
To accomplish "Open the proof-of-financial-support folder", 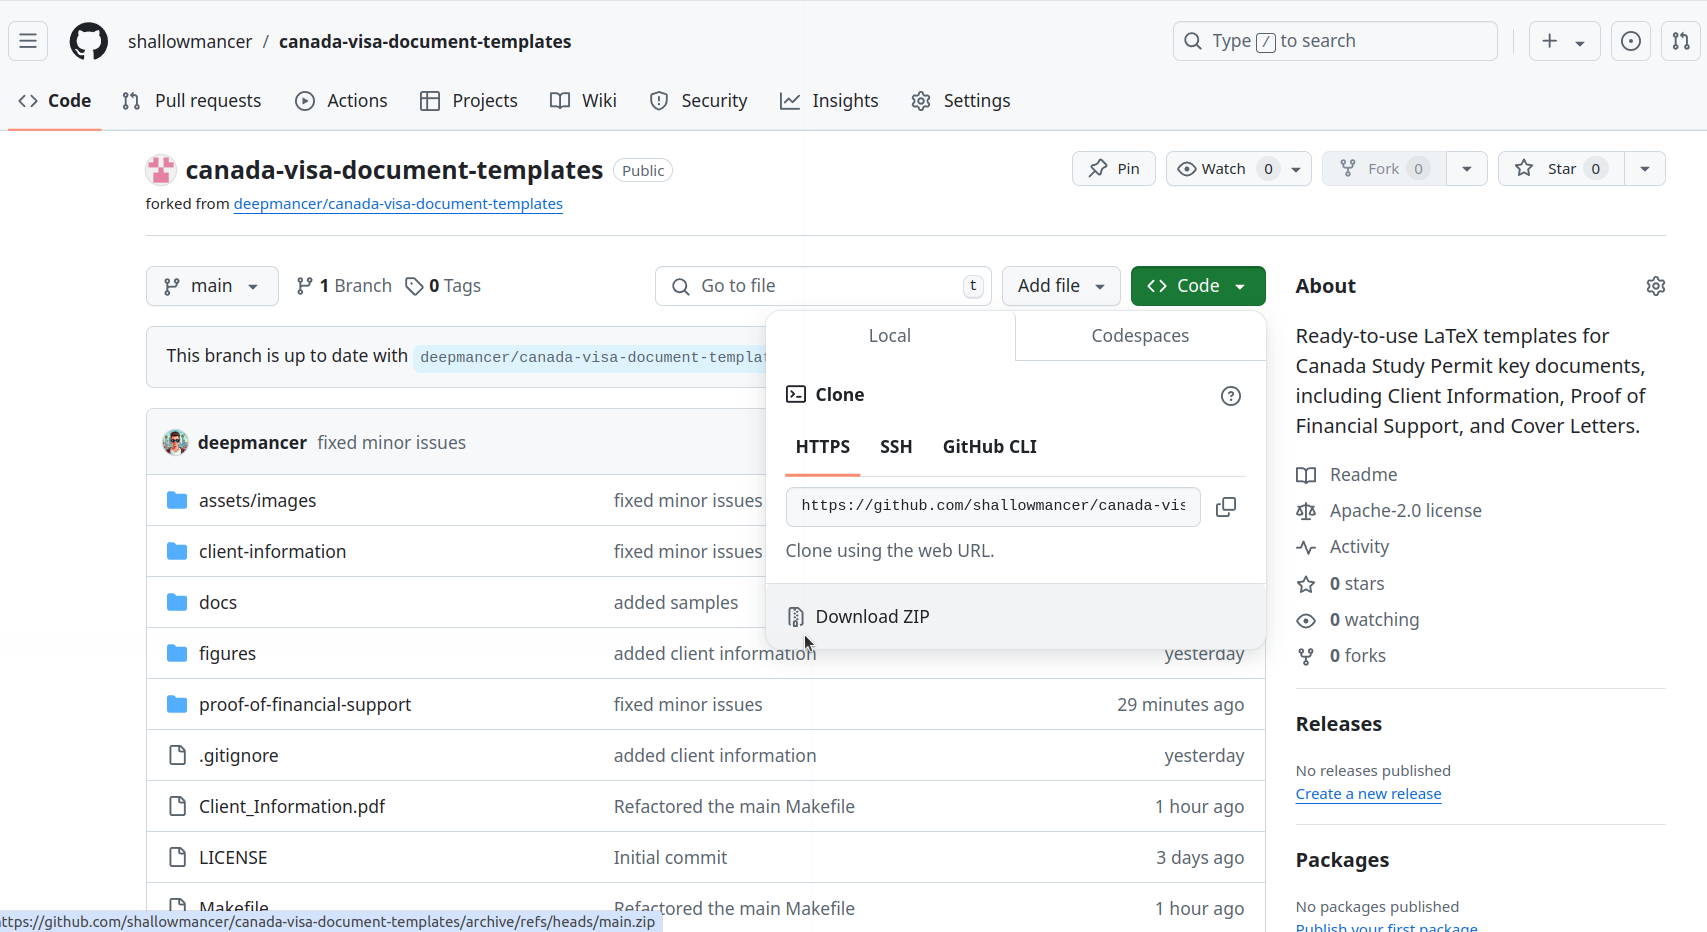I will click(305, 704).
